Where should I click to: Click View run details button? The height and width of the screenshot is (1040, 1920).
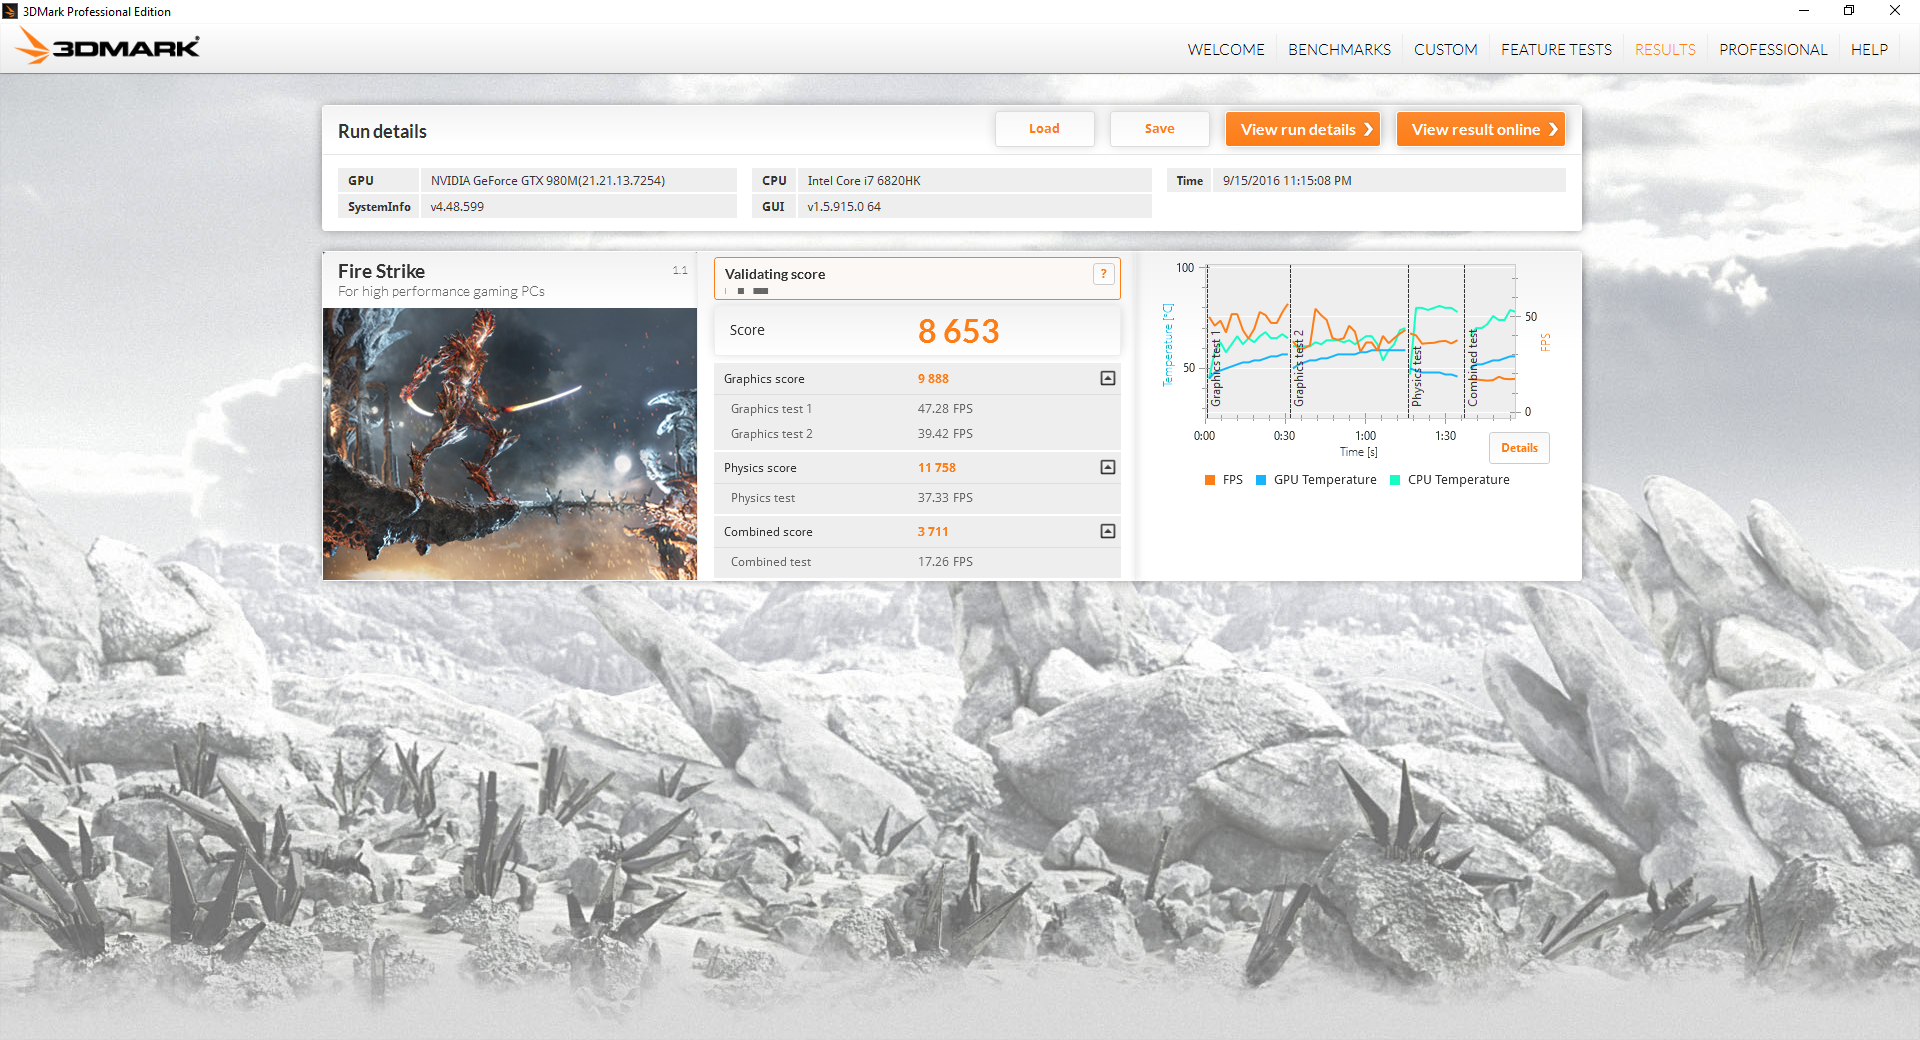(x=1303, y=129)
